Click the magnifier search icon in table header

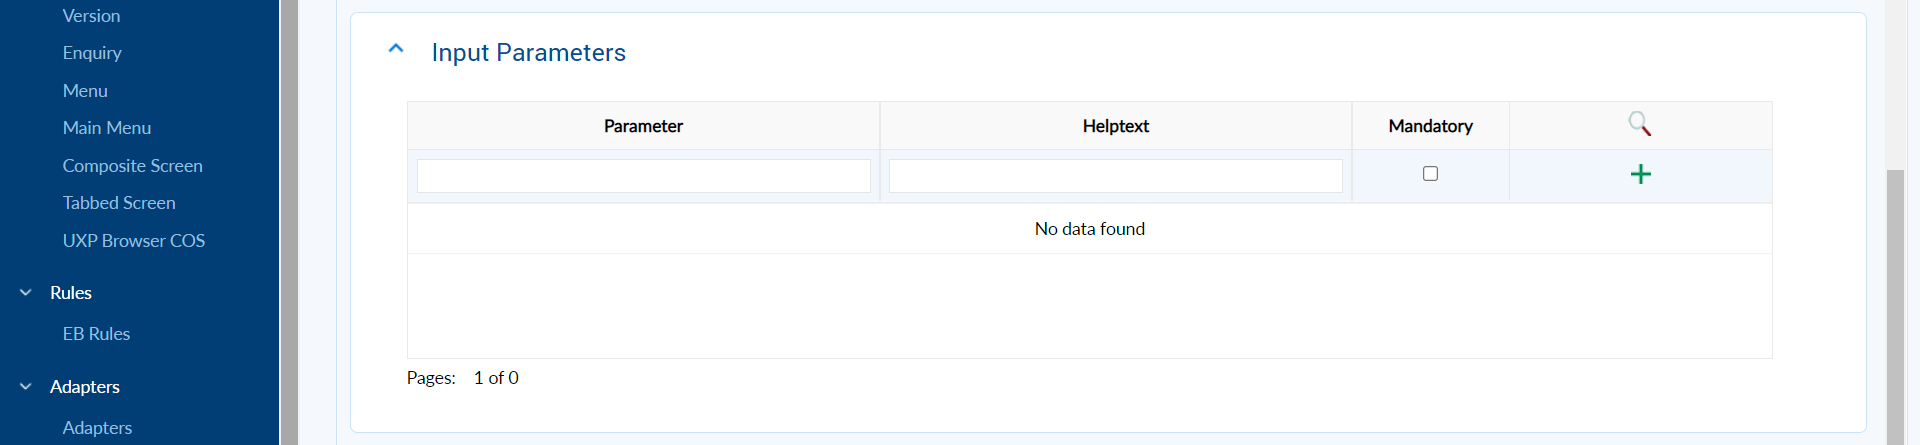pyautogui.click(x=1639, y=124)
